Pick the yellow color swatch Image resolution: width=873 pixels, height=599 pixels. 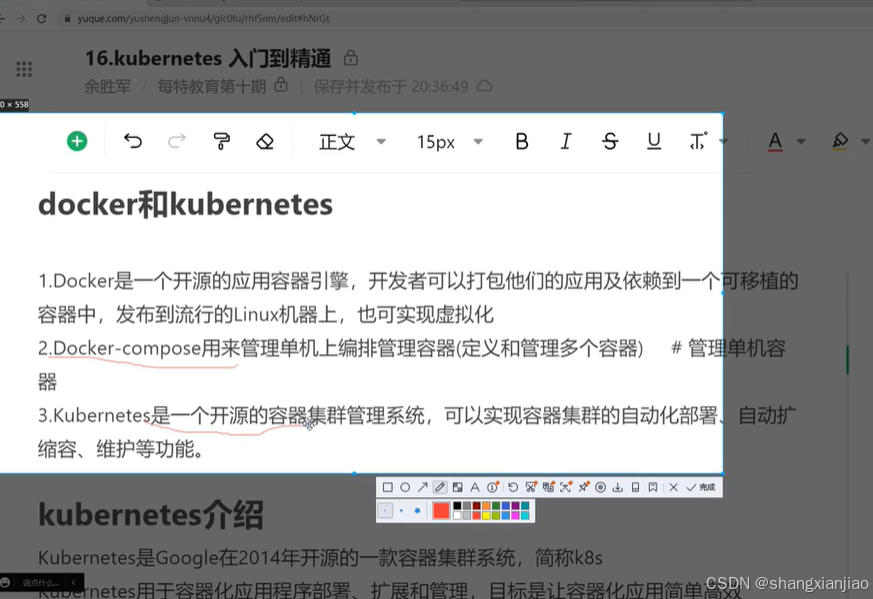click(x=486, y=515)
